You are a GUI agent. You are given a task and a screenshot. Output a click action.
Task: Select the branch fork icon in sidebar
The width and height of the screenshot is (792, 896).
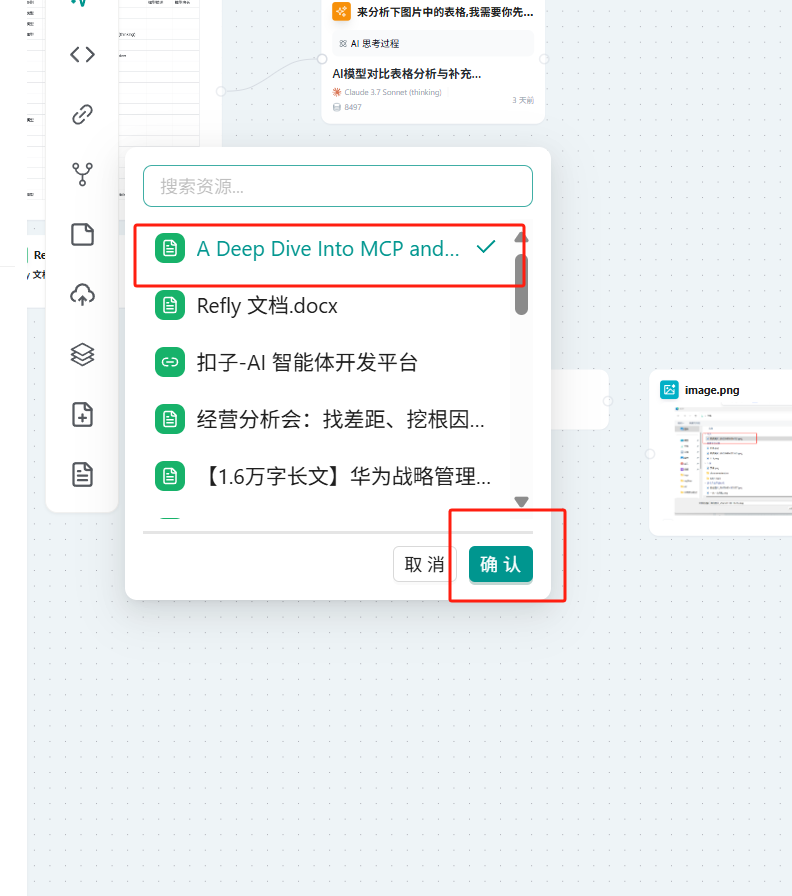(82, 175)
